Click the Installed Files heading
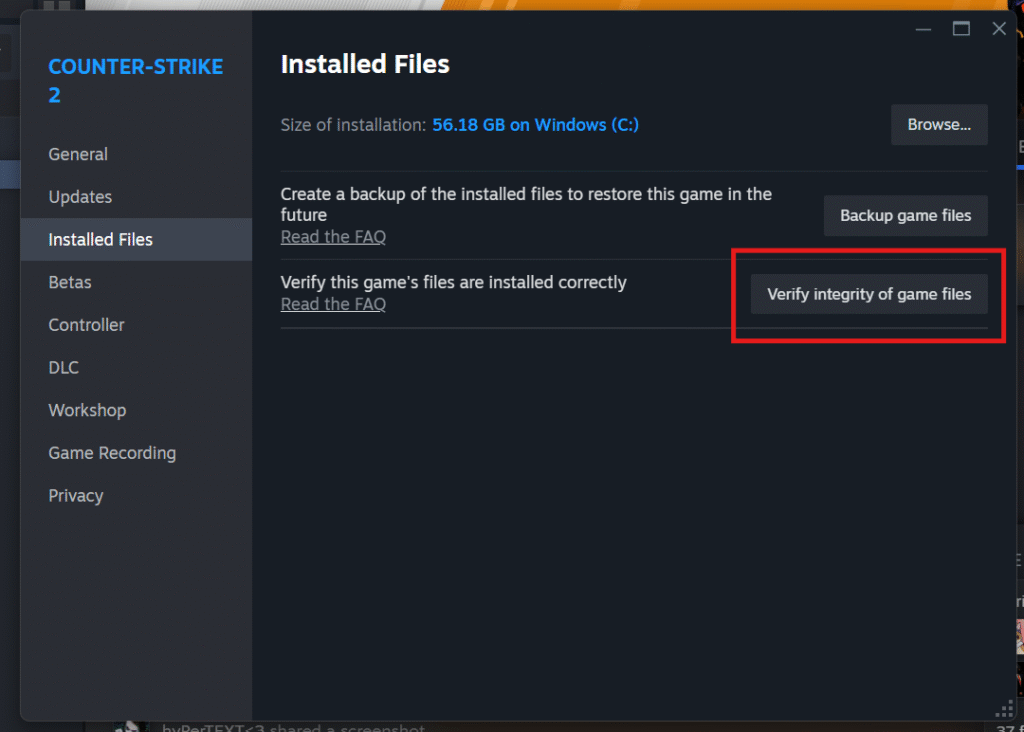The image size is (1024, 732). pos(365,65)
